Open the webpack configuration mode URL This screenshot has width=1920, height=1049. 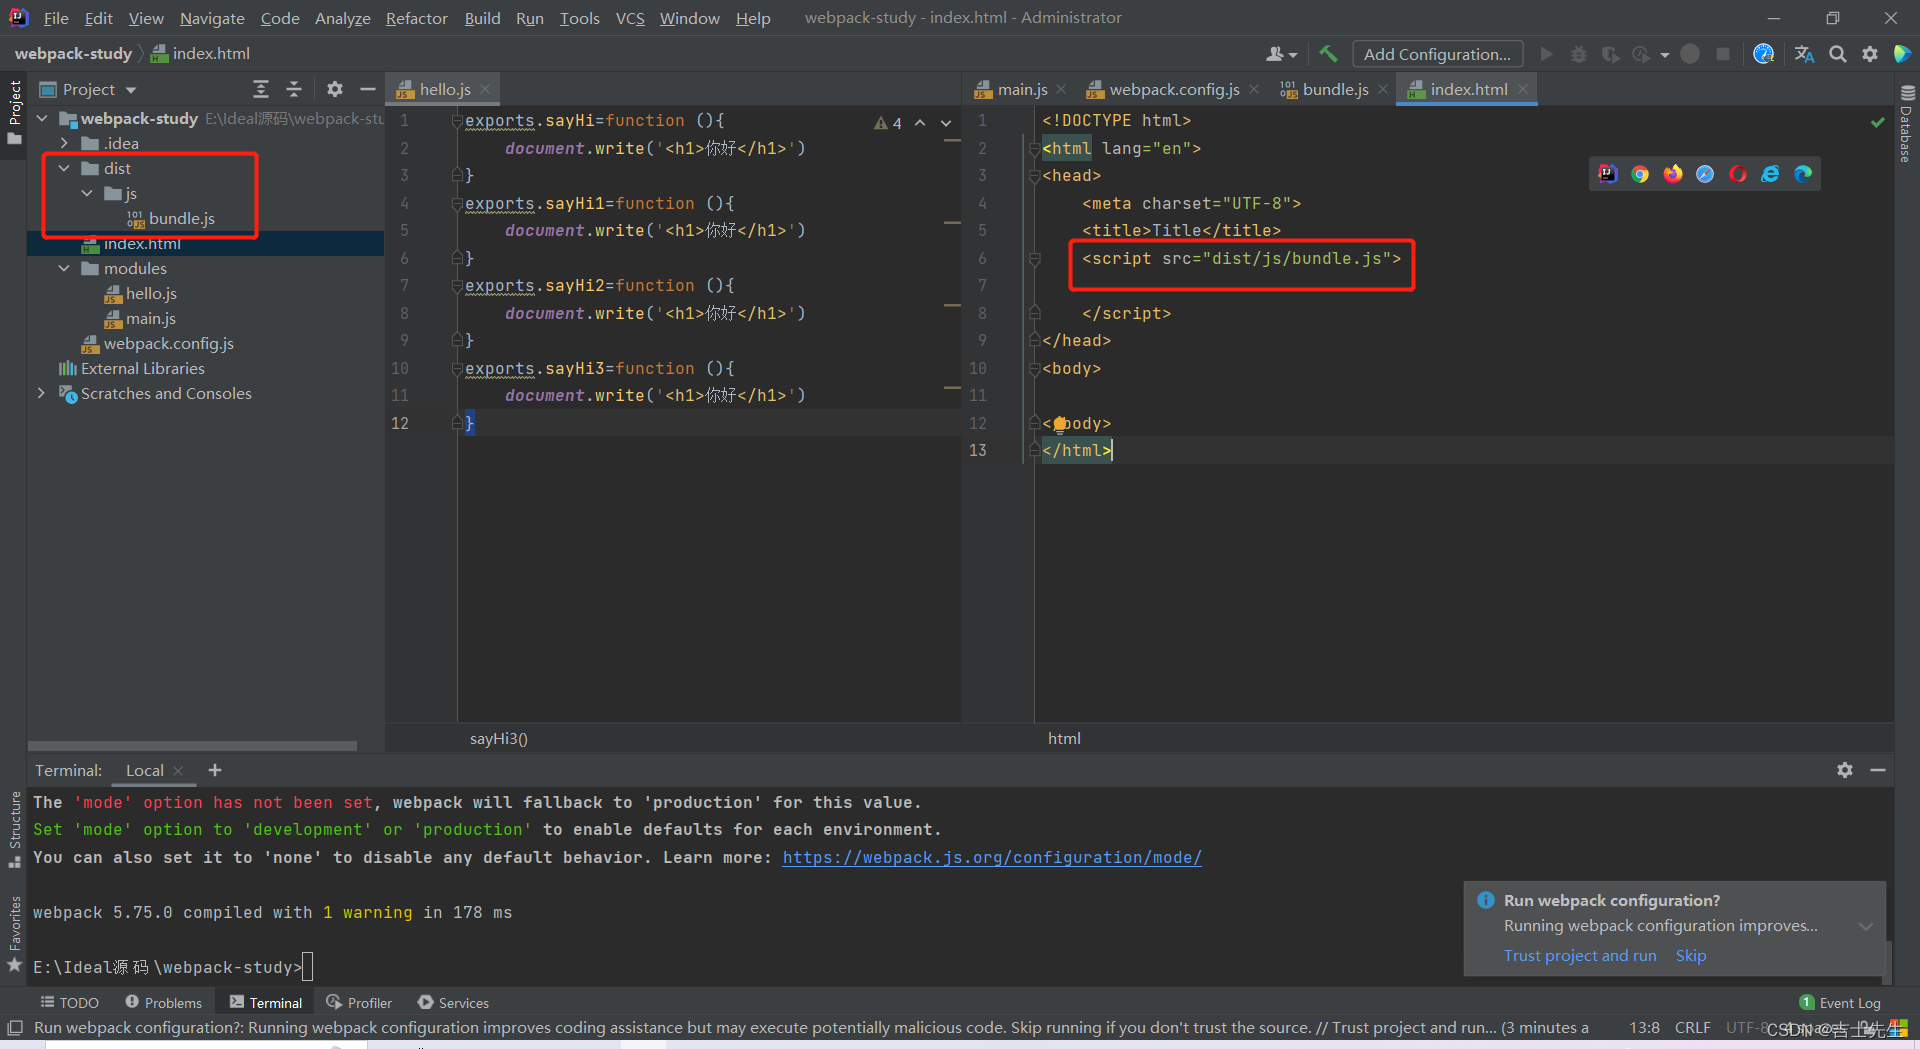coord(991,857)
